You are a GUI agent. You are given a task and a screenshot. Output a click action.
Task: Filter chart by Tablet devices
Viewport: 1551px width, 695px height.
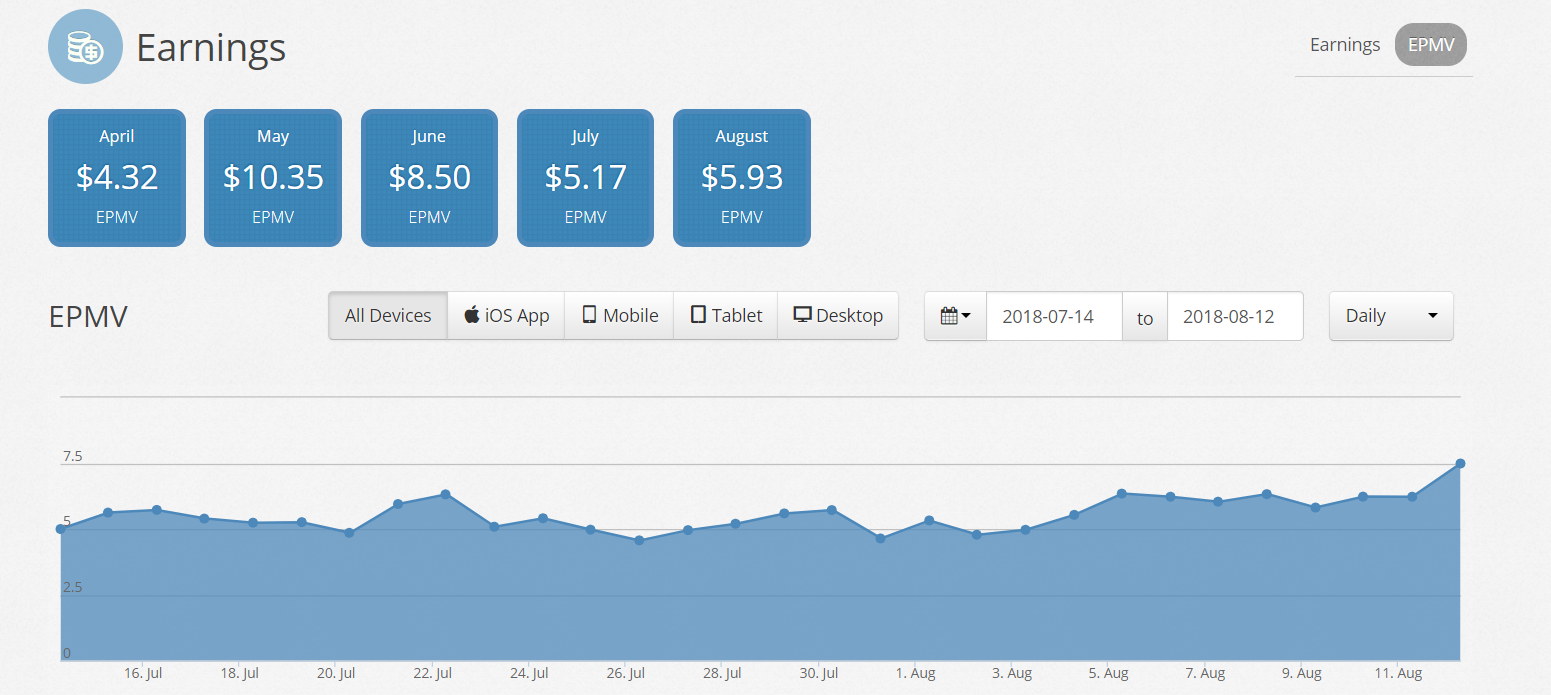point(726,316)
